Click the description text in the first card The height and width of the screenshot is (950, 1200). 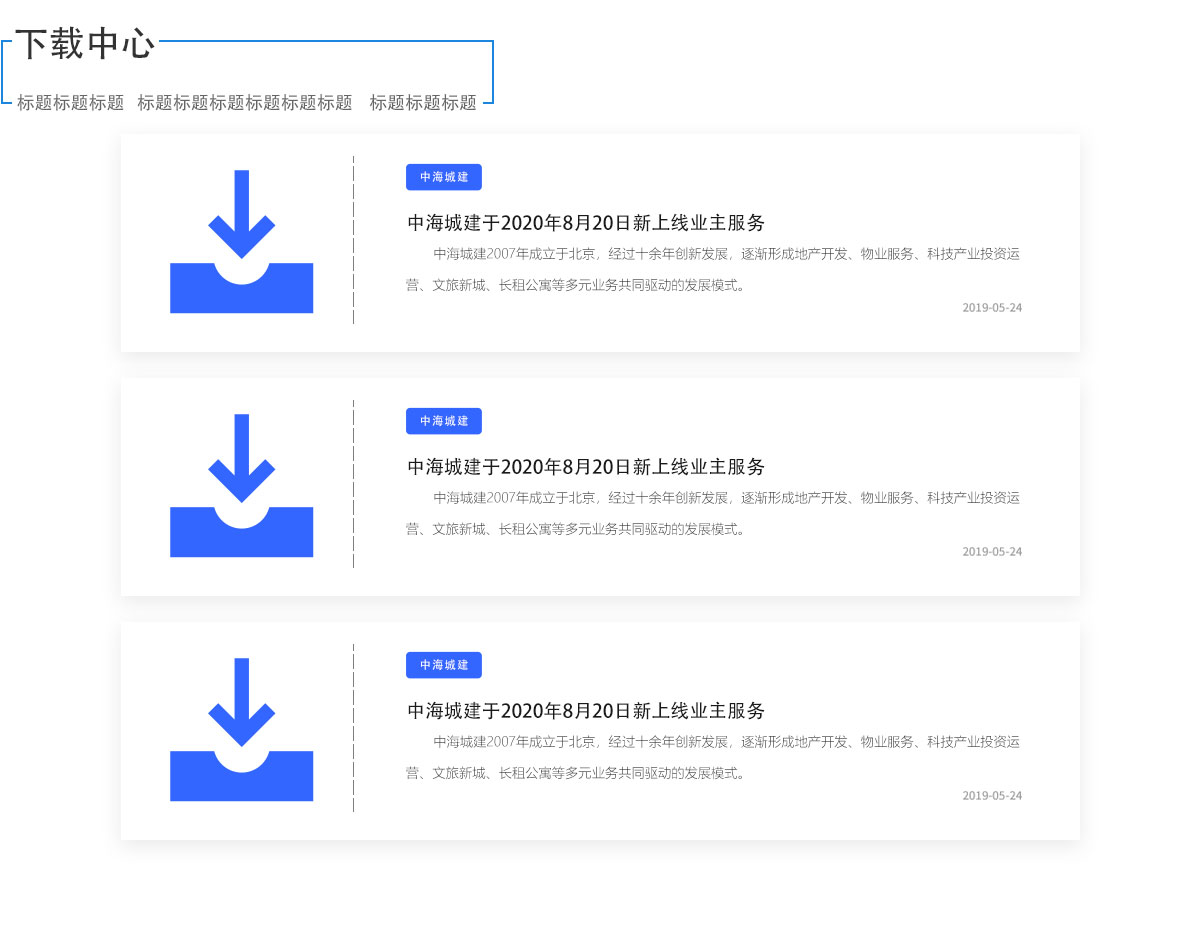tap(713, 269)
